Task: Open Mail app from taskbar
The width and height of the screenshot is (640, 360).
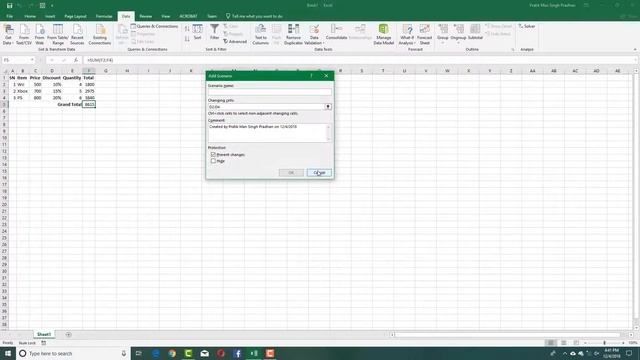Action: pyautogui.click(x=204, y=353)
